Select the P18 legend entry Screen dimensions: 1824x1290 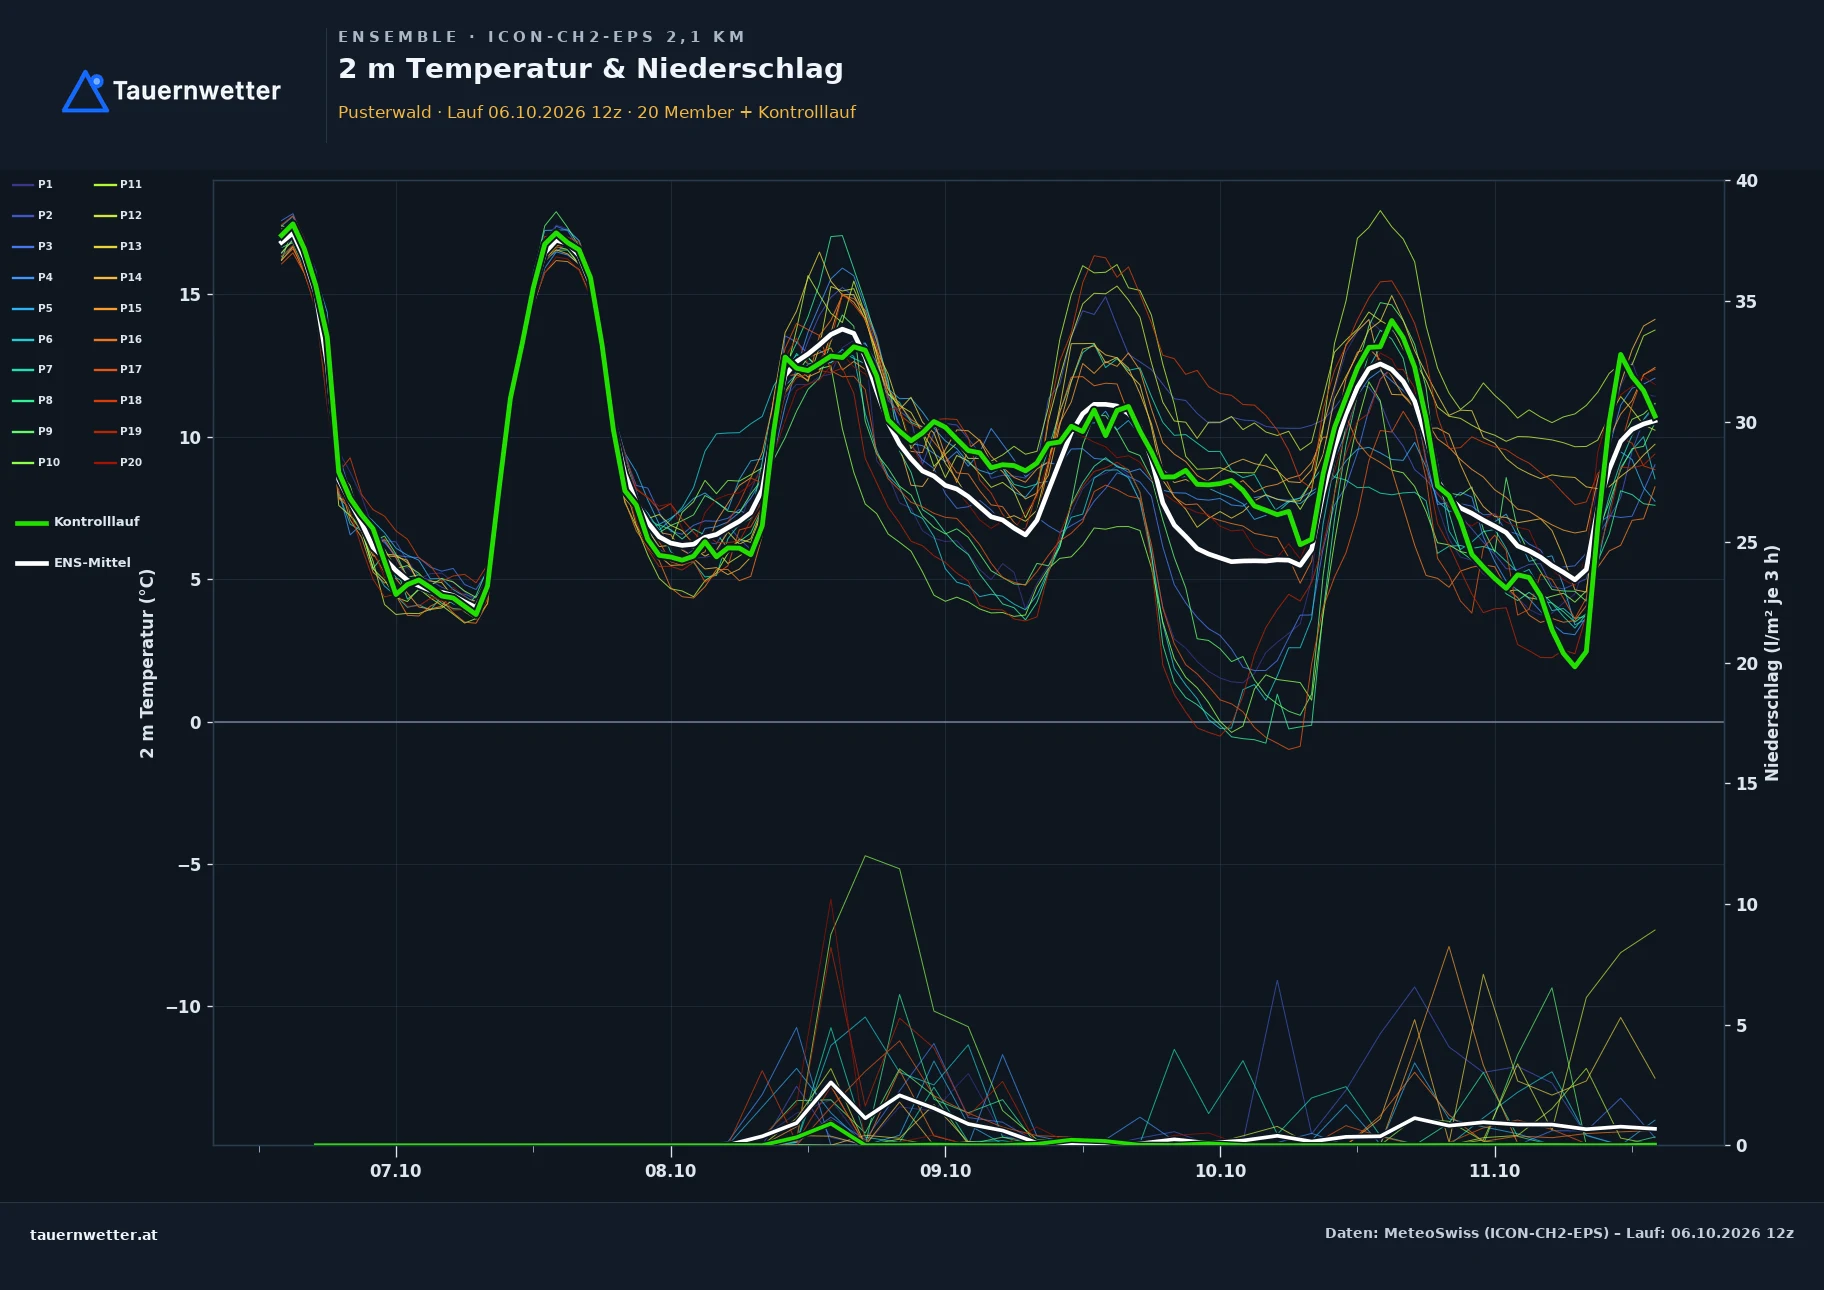118,400
